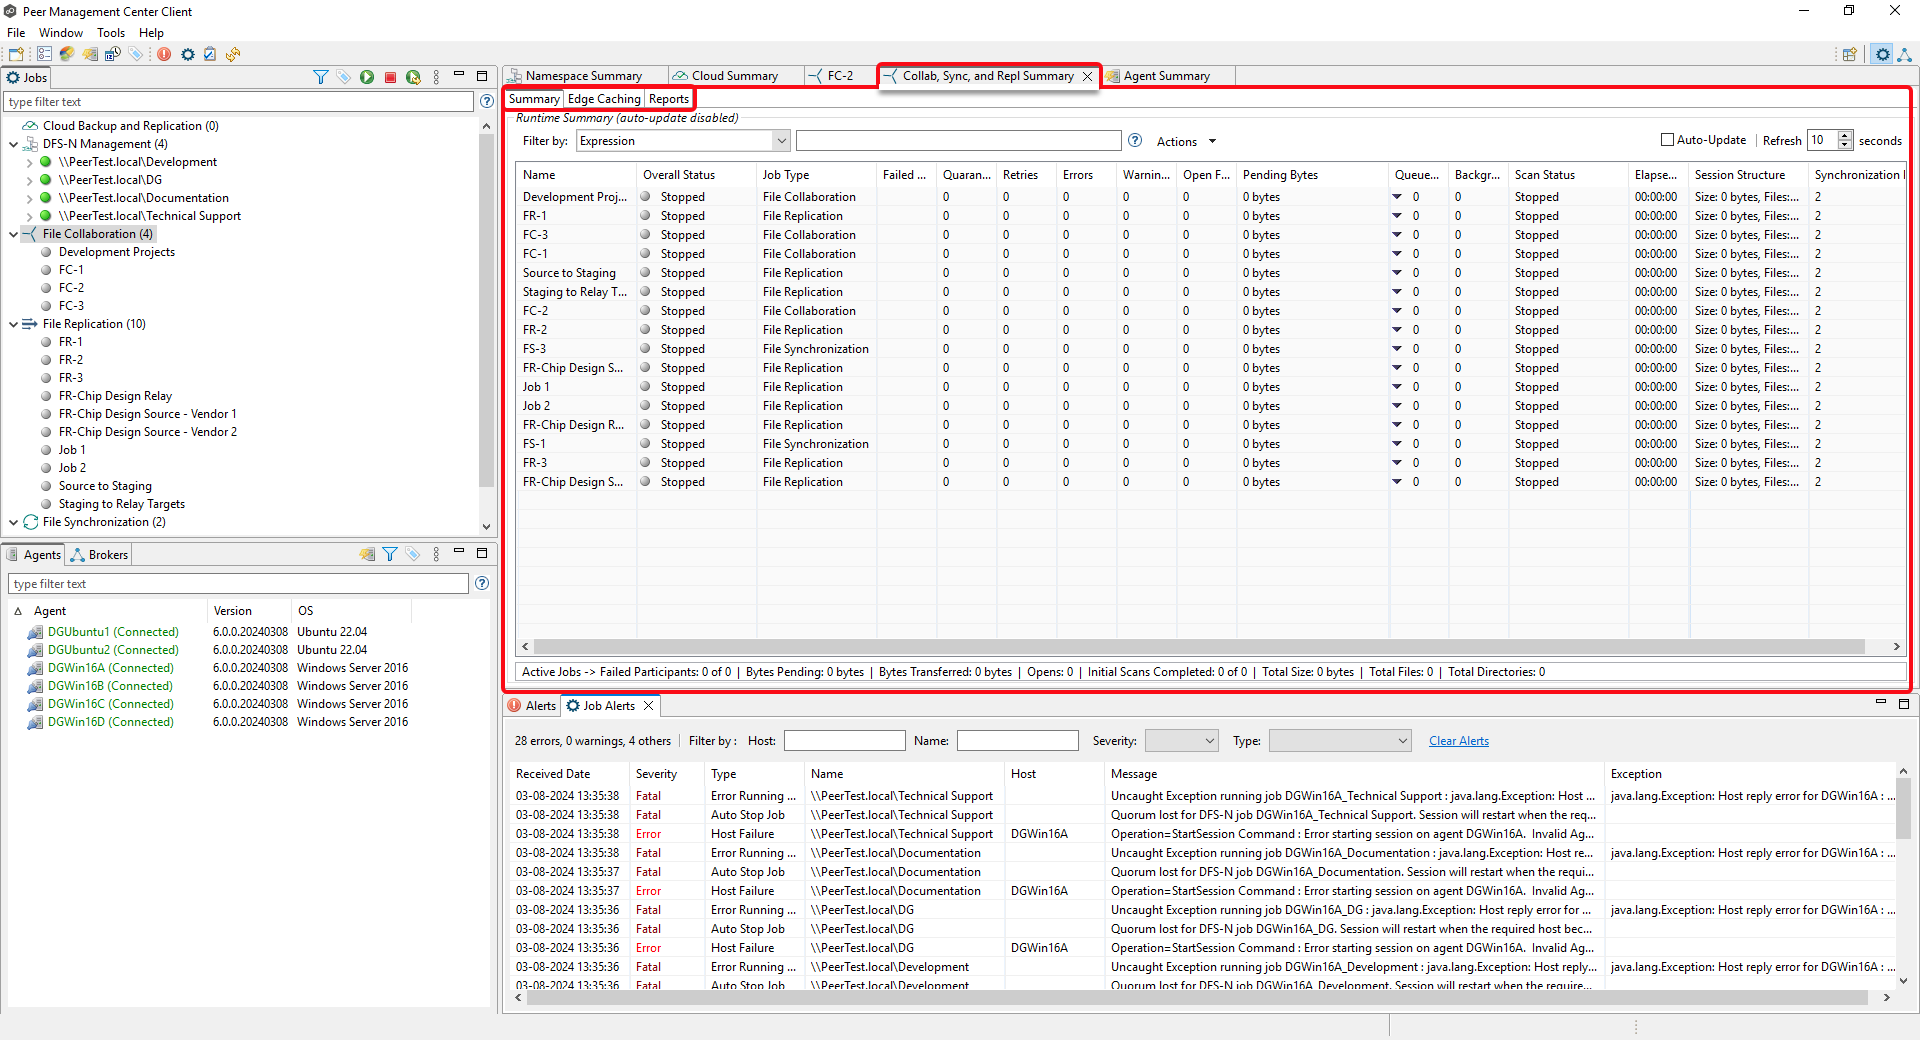Image resolution: width=1920 pixels, height=1040 pixels.
Task: Click the yellow refresh arrows icon in main toolbar
Action: coord(233,54)
